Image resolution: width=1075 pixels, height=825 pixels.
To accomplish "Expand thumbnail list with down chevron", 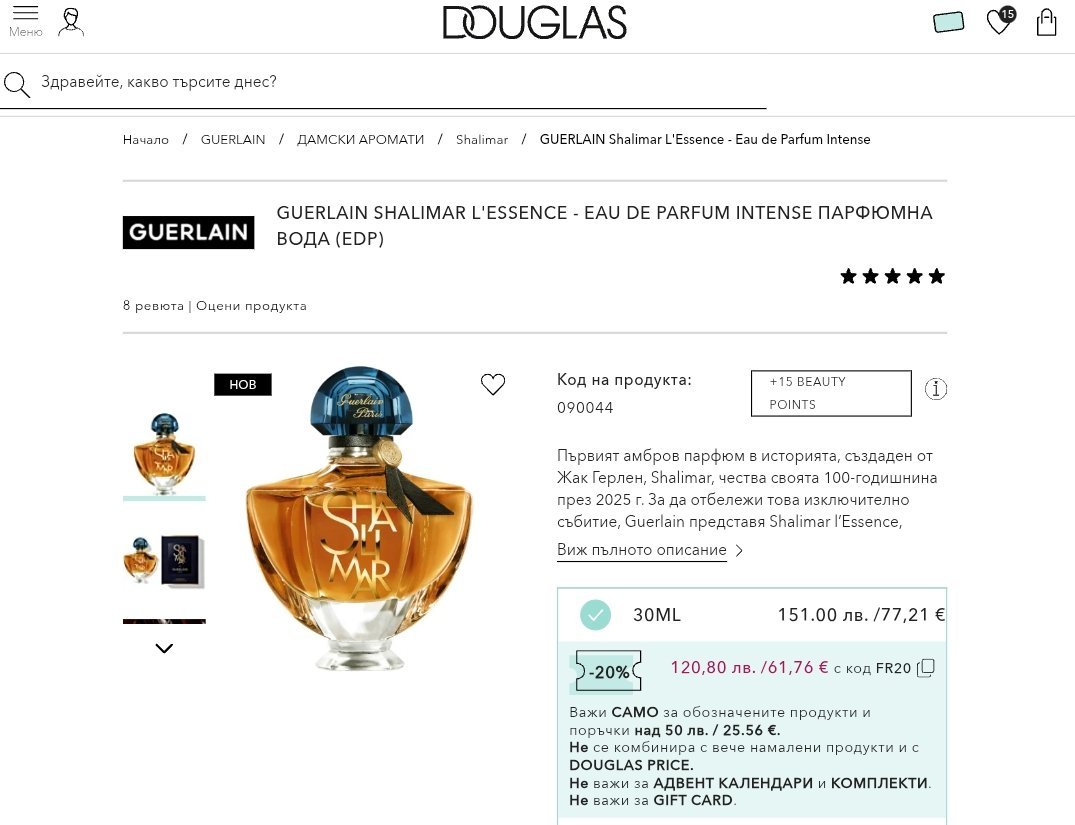I will [x=164, y=648].
